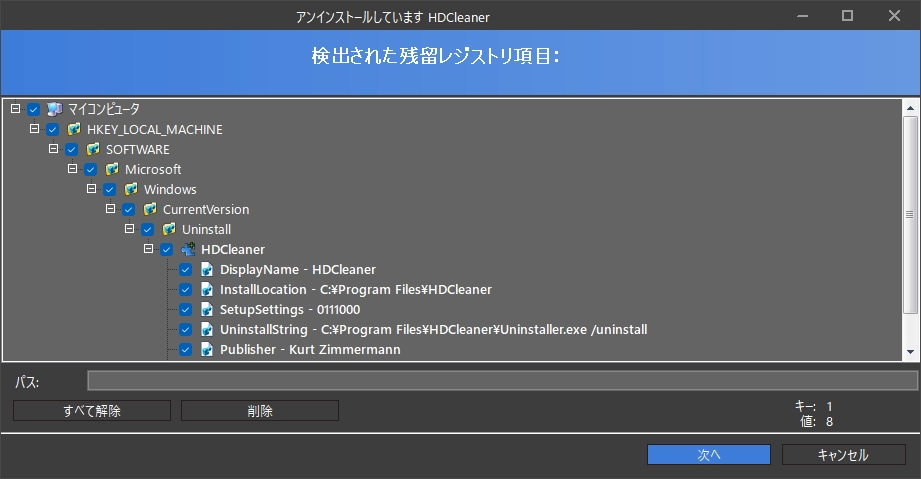Click the scrollbar up arrow

tap(910, 108)
